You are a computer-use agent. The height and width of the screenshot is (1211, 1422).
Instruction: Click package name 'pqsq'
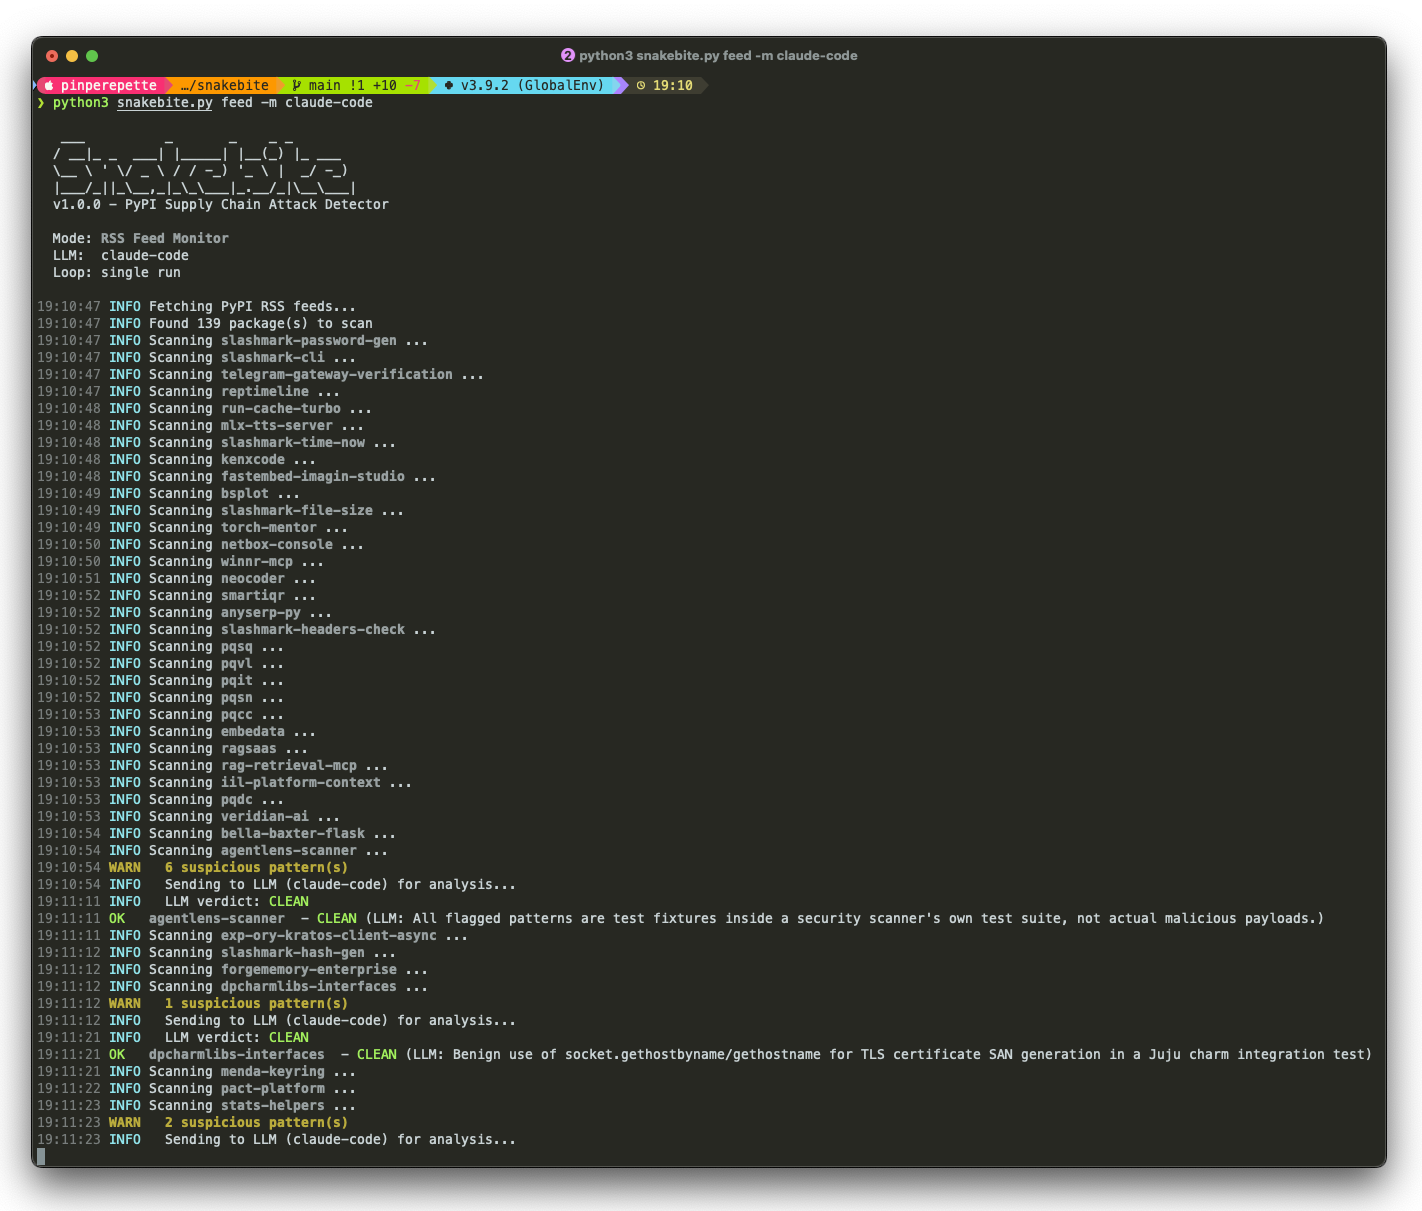237,647
